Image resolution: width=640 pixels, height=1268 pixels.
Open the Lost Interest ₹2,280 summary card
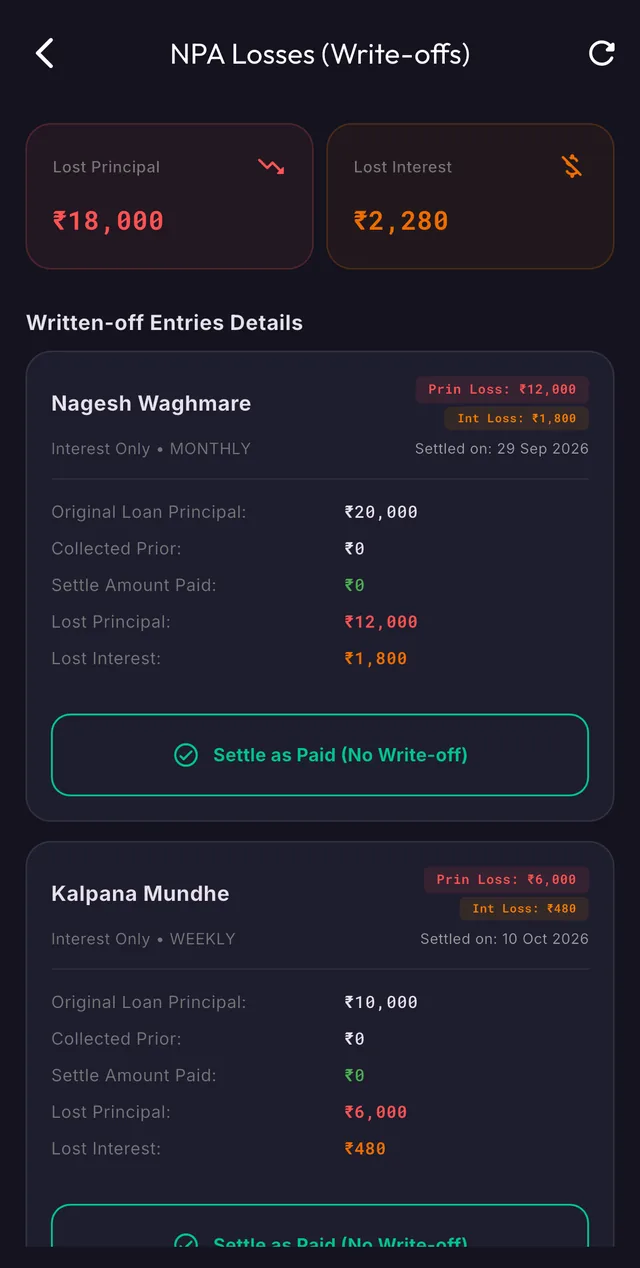(x=470, y=196)
